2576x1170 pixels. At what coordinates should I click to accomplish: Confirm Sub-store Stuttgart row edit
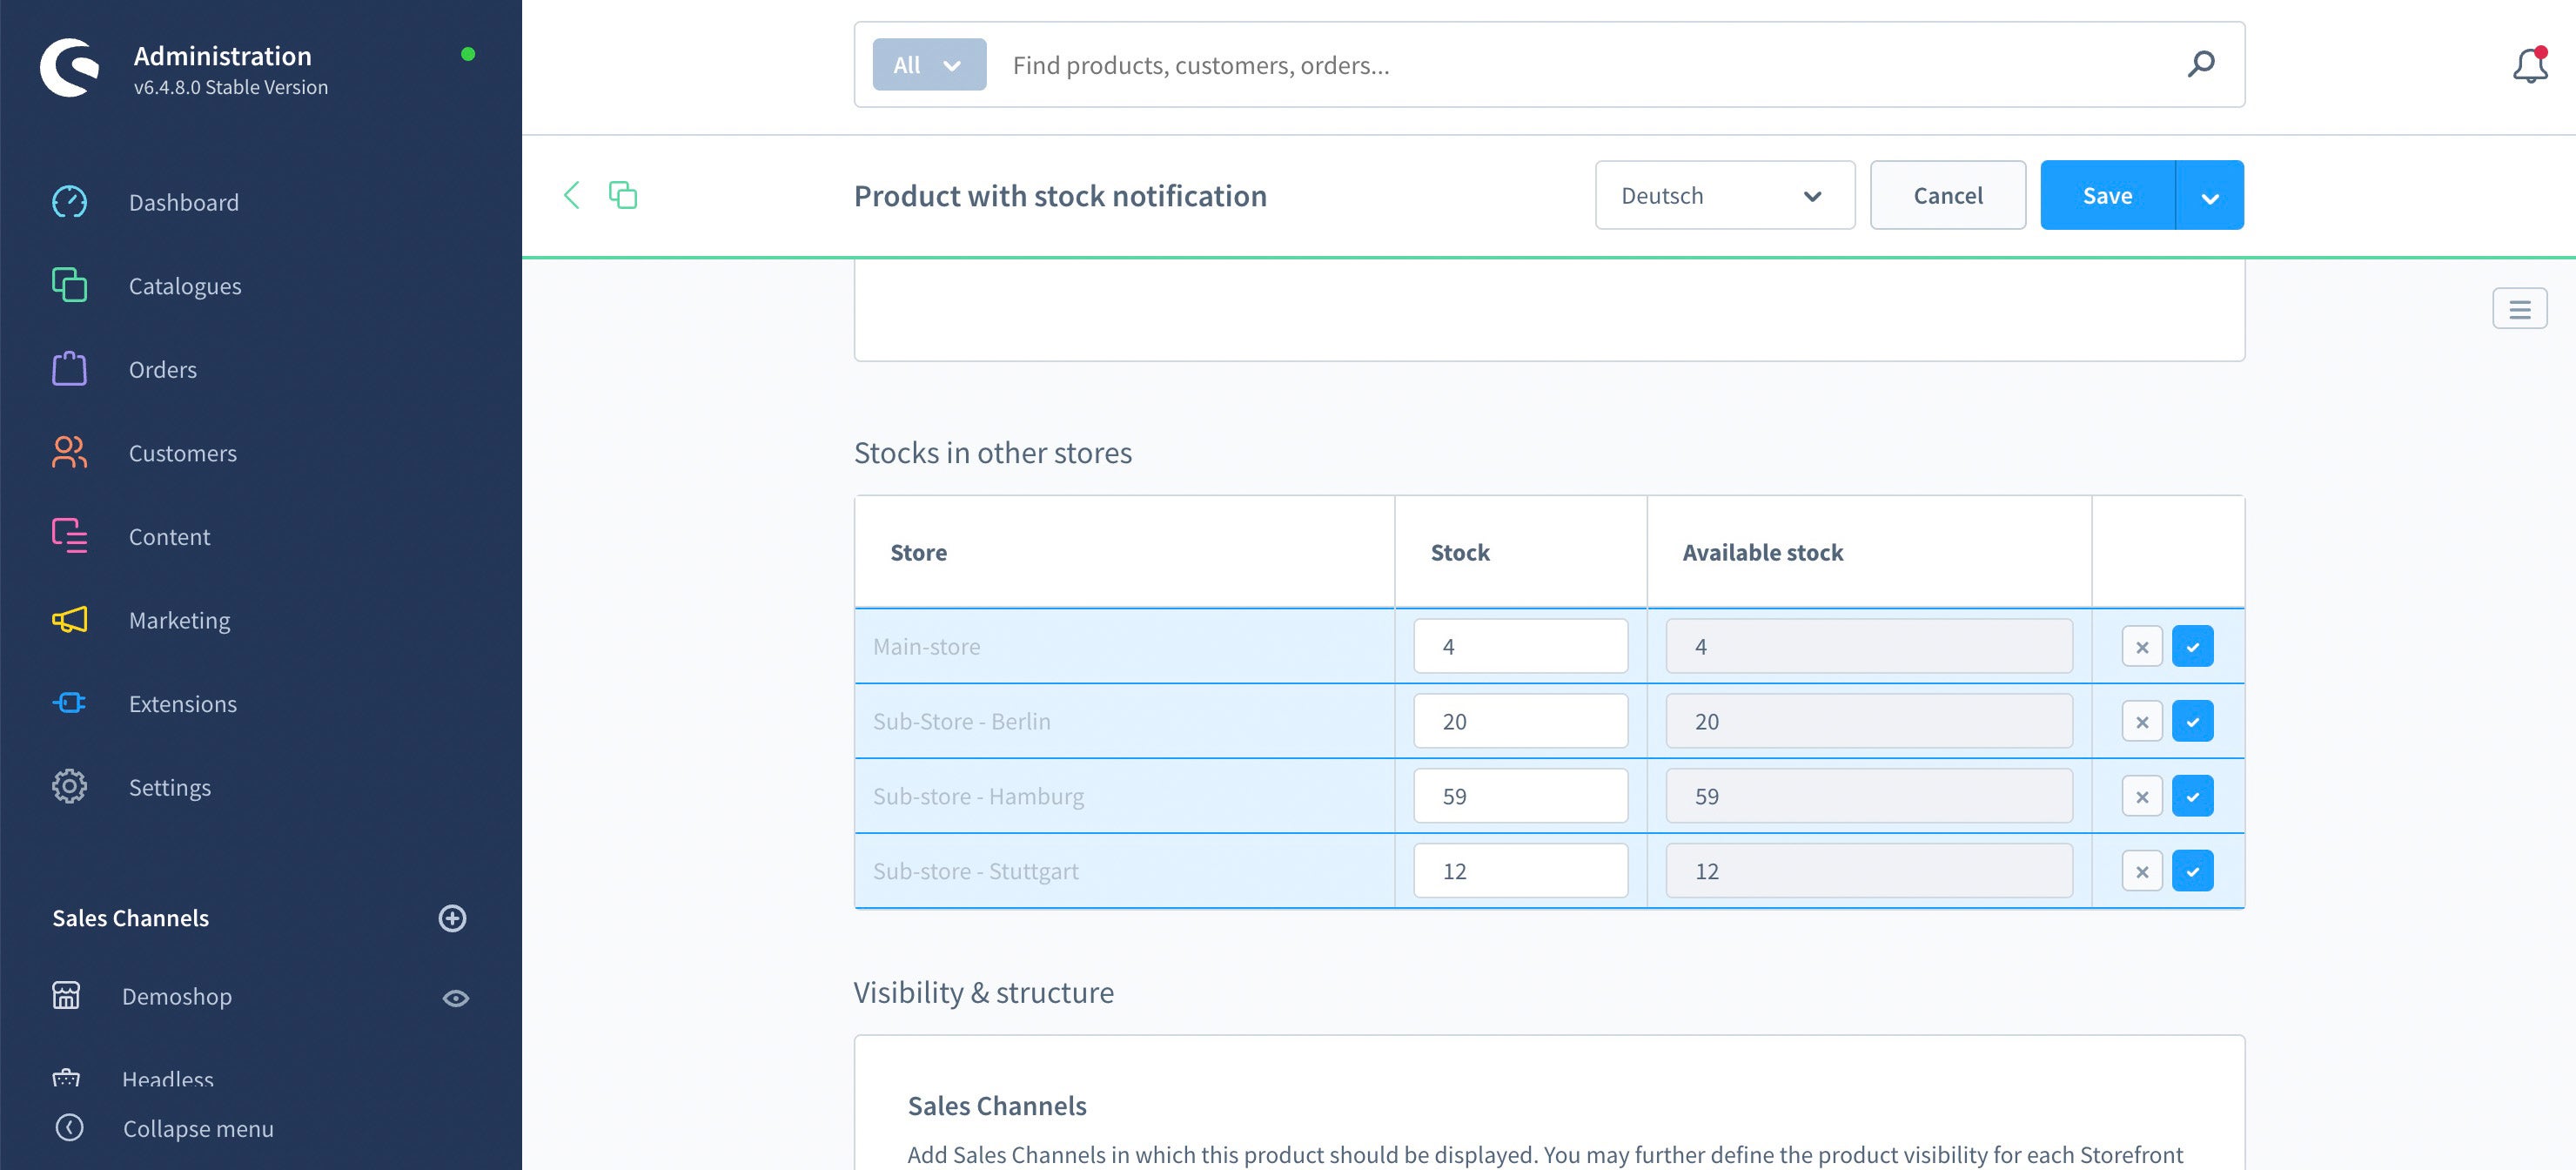[x=2193, y=871]
